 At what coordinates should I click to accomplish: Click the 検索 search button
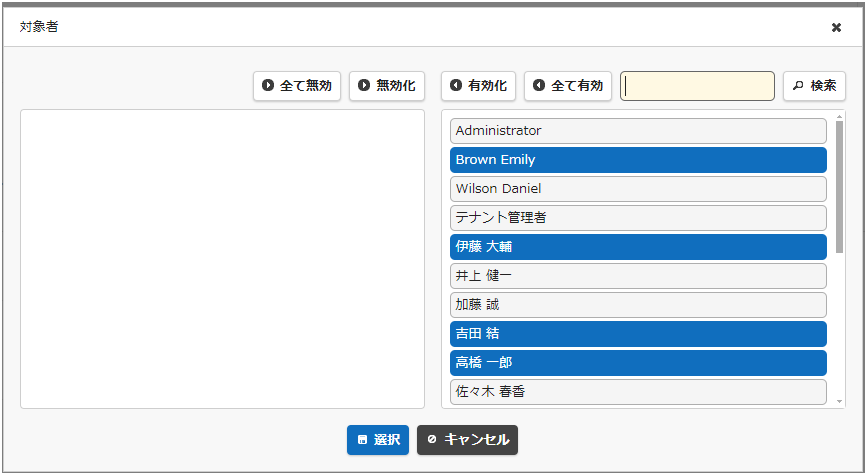pyautogui.click(x=814, y=86)
